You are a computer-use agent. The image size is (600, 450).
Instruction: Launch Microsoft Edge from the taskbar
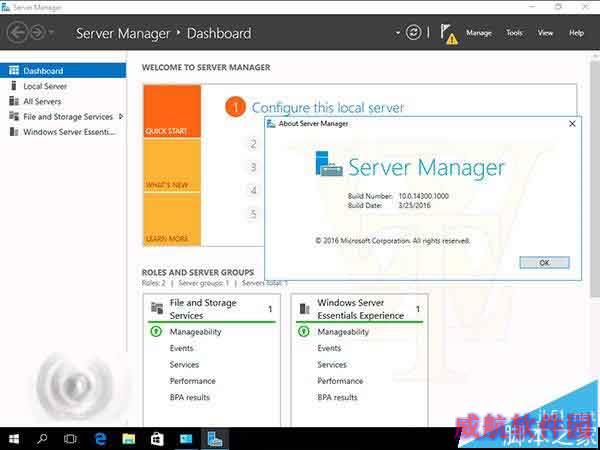click(x=100, y=439)
